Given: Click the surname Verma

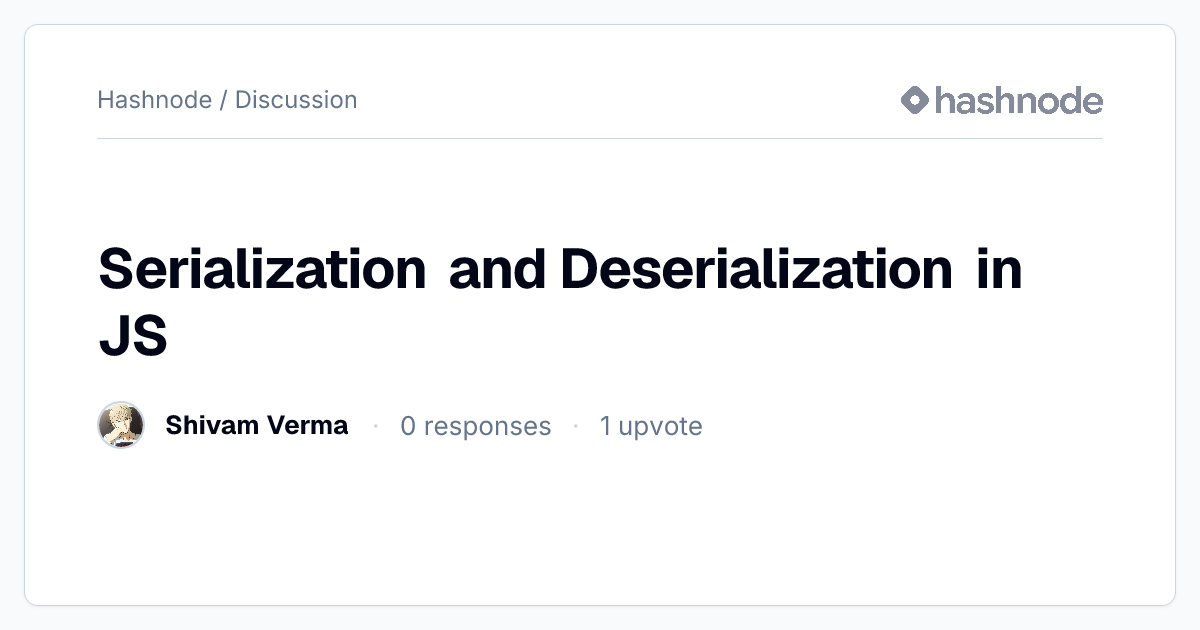Looking at the screenshot, I should coord(307,425).
